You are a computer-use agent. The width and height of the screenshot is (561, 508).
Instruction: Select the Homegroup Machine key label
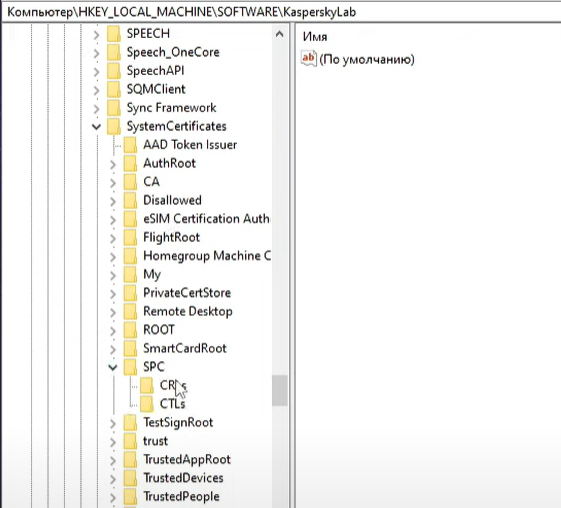(x=207, y=256)
